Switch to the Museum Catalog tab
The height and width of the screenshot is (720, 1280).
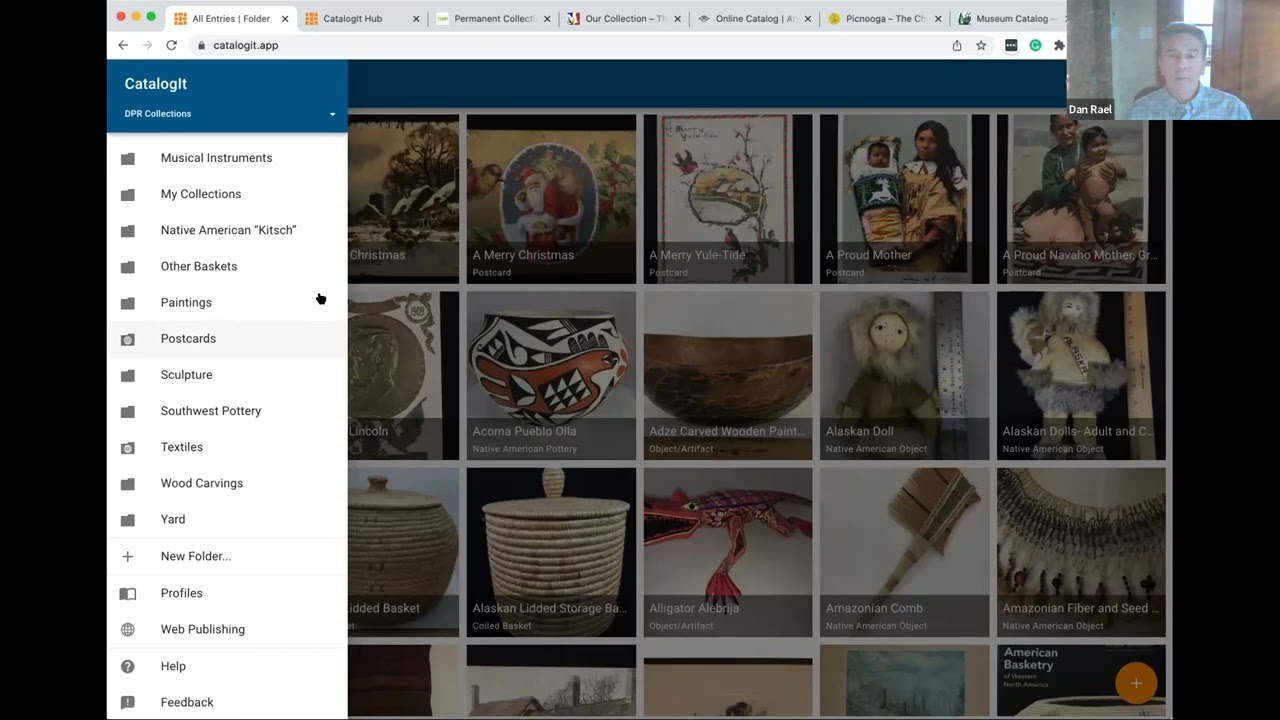pos(1010,18)
